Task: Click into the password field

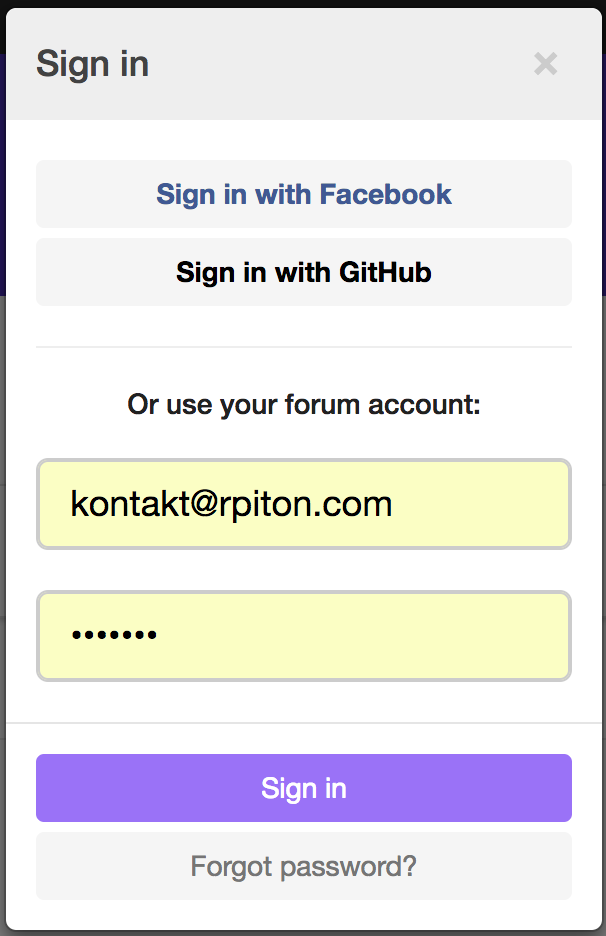Action: [304, 636]
